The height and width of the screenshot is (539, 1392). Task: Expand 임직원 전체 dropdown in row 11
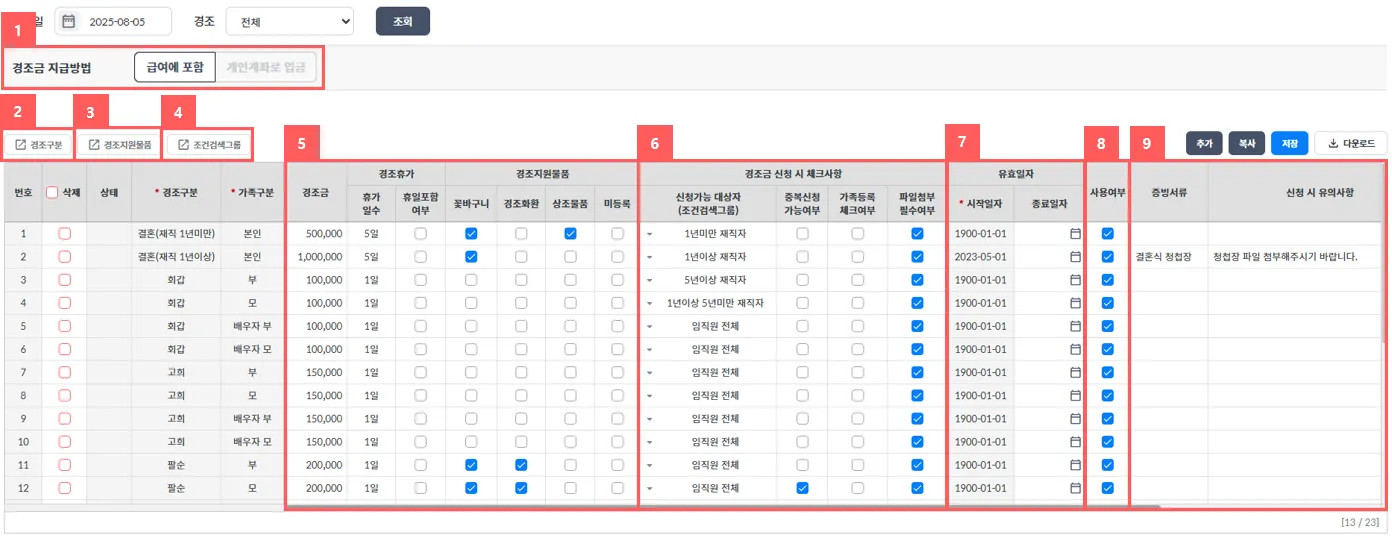pyautogui.click(x=647, y=466)
